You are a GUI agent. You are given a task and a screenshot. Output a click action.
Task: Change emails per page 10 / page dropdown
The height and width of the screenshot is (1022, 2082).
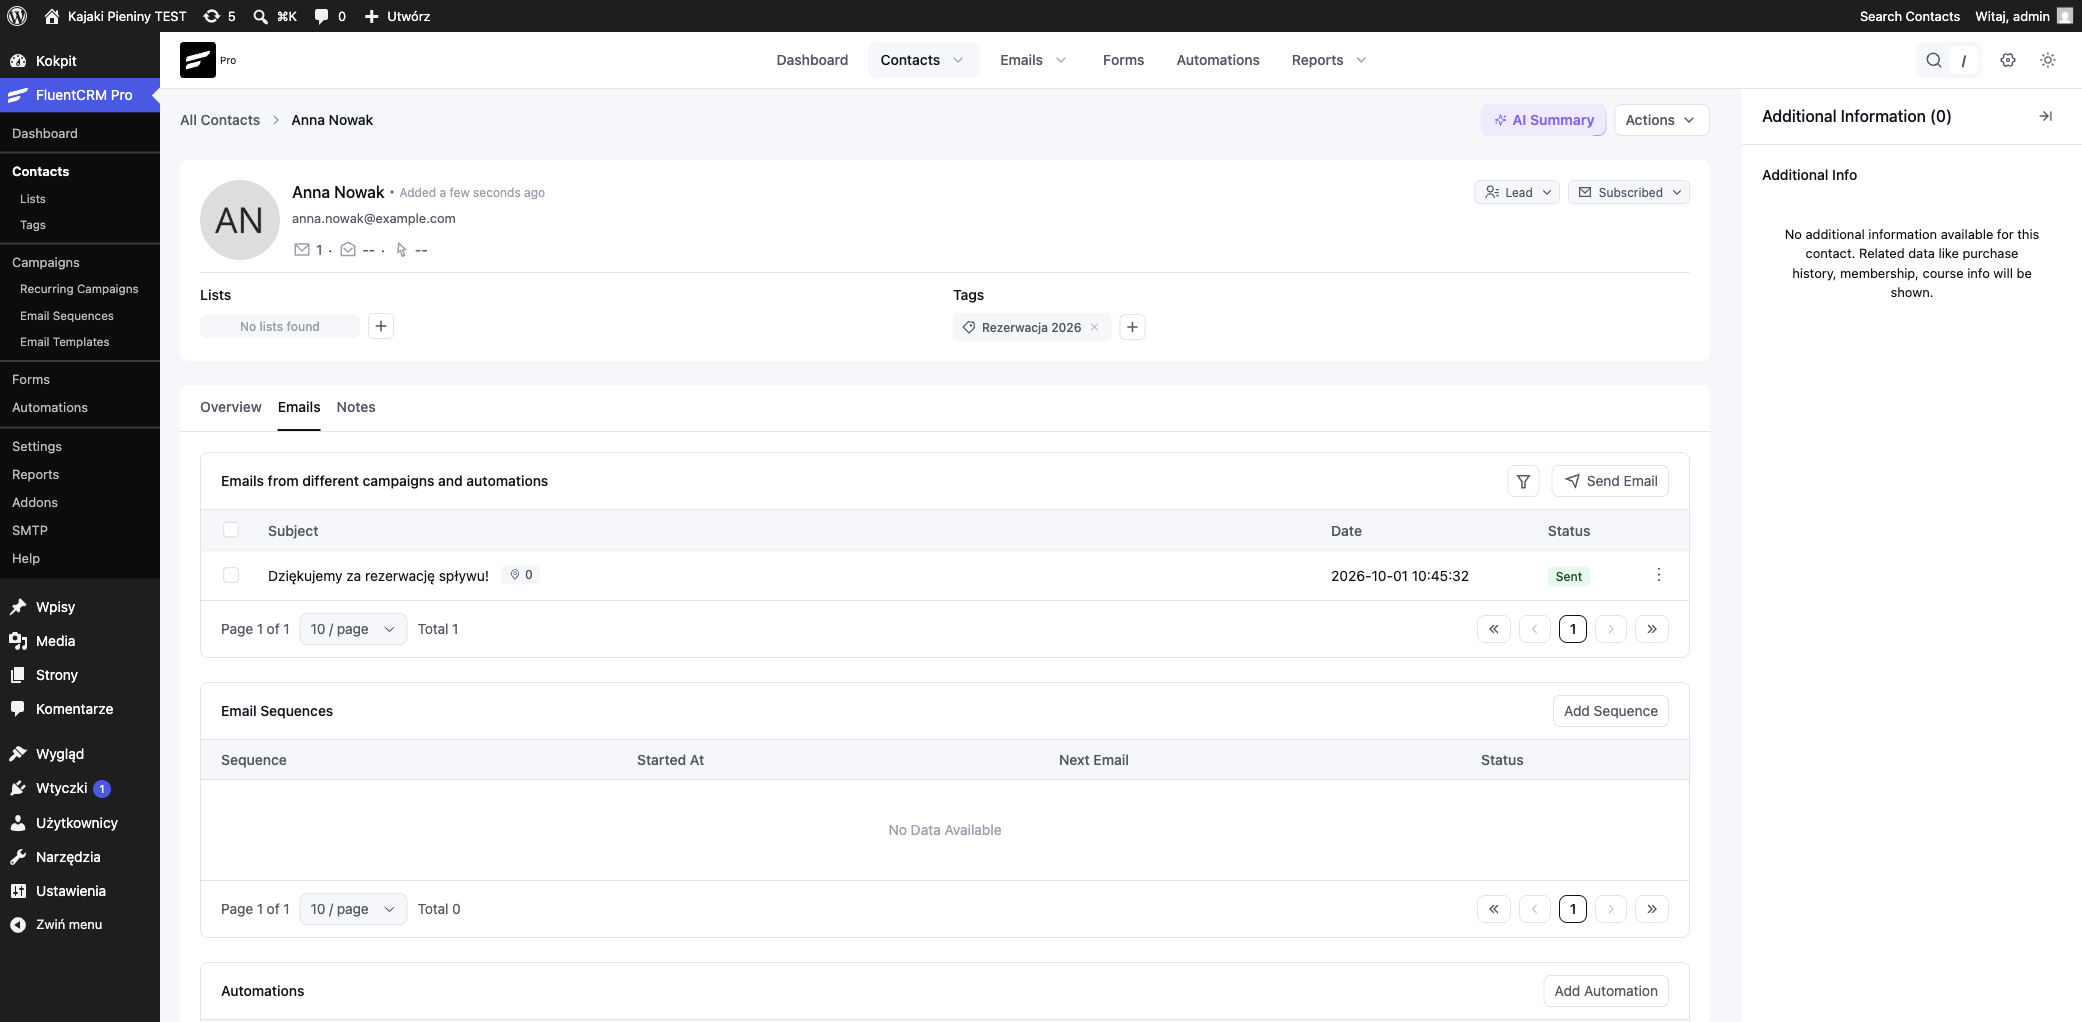tap(353, 629)
